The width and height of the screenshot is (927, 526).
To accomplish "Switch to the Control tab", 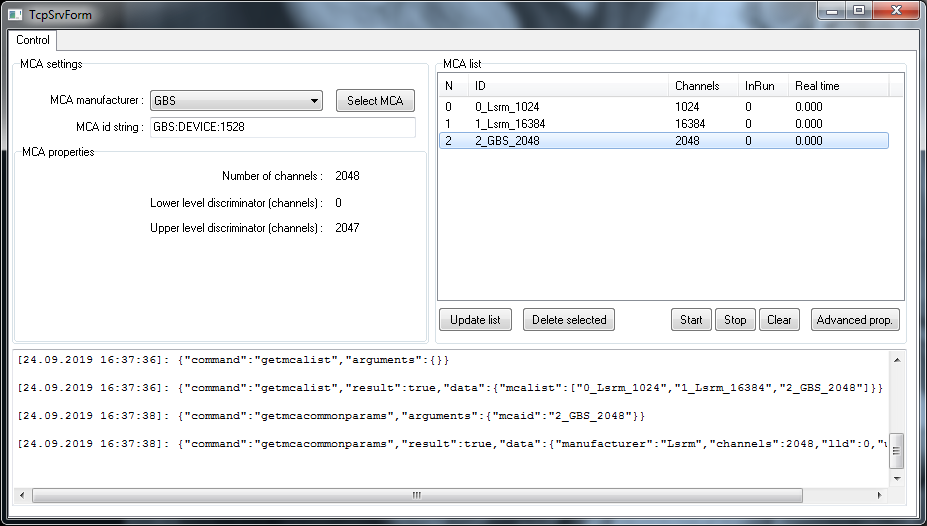I will [x=33, y=41].
